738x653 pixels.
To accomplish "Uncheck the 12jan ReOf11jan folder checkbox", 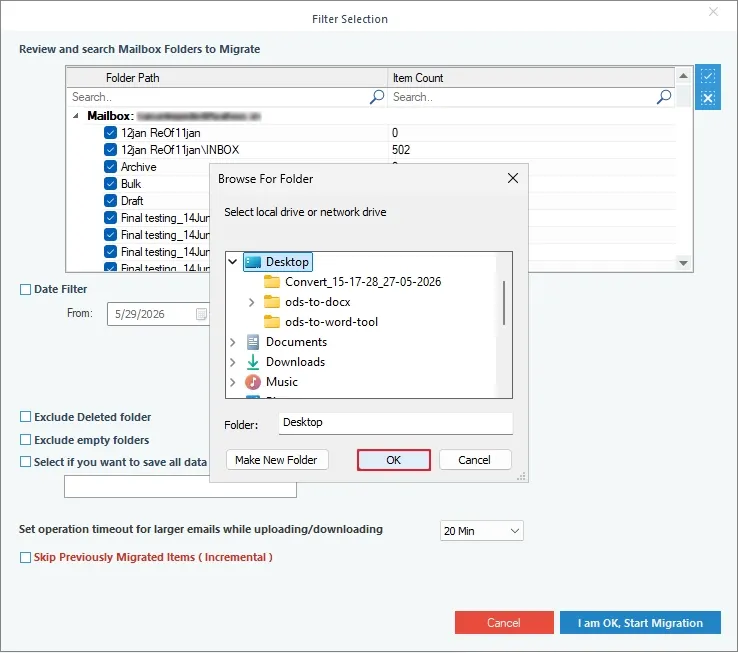I will (x=110, y=133).
